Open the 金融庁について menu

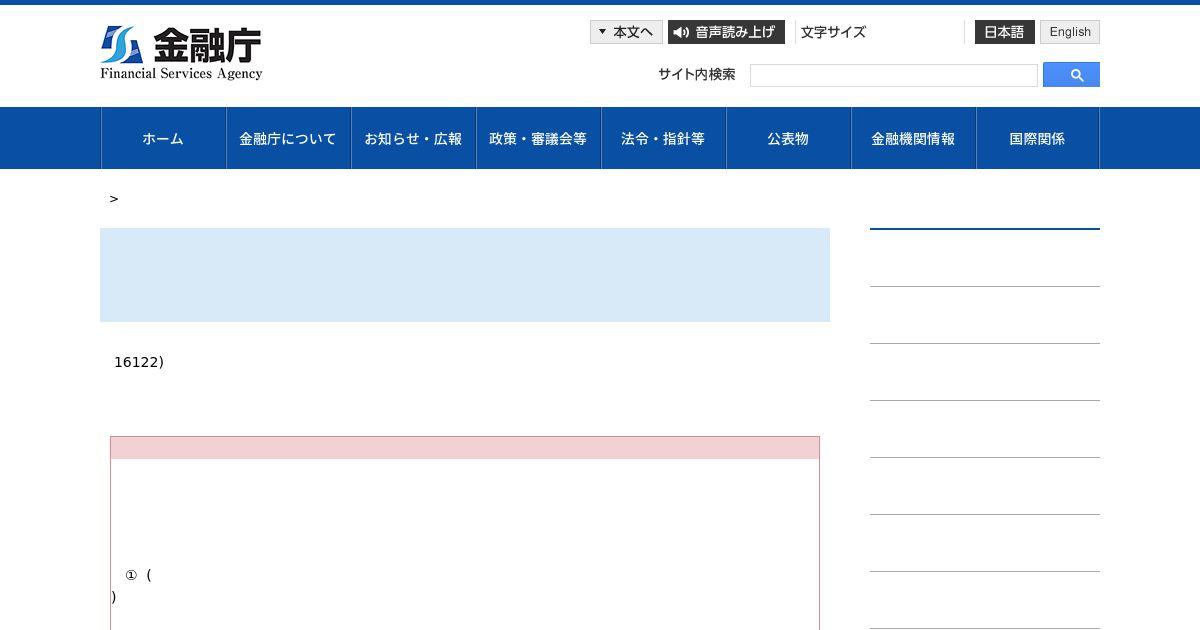coord(288,138)
